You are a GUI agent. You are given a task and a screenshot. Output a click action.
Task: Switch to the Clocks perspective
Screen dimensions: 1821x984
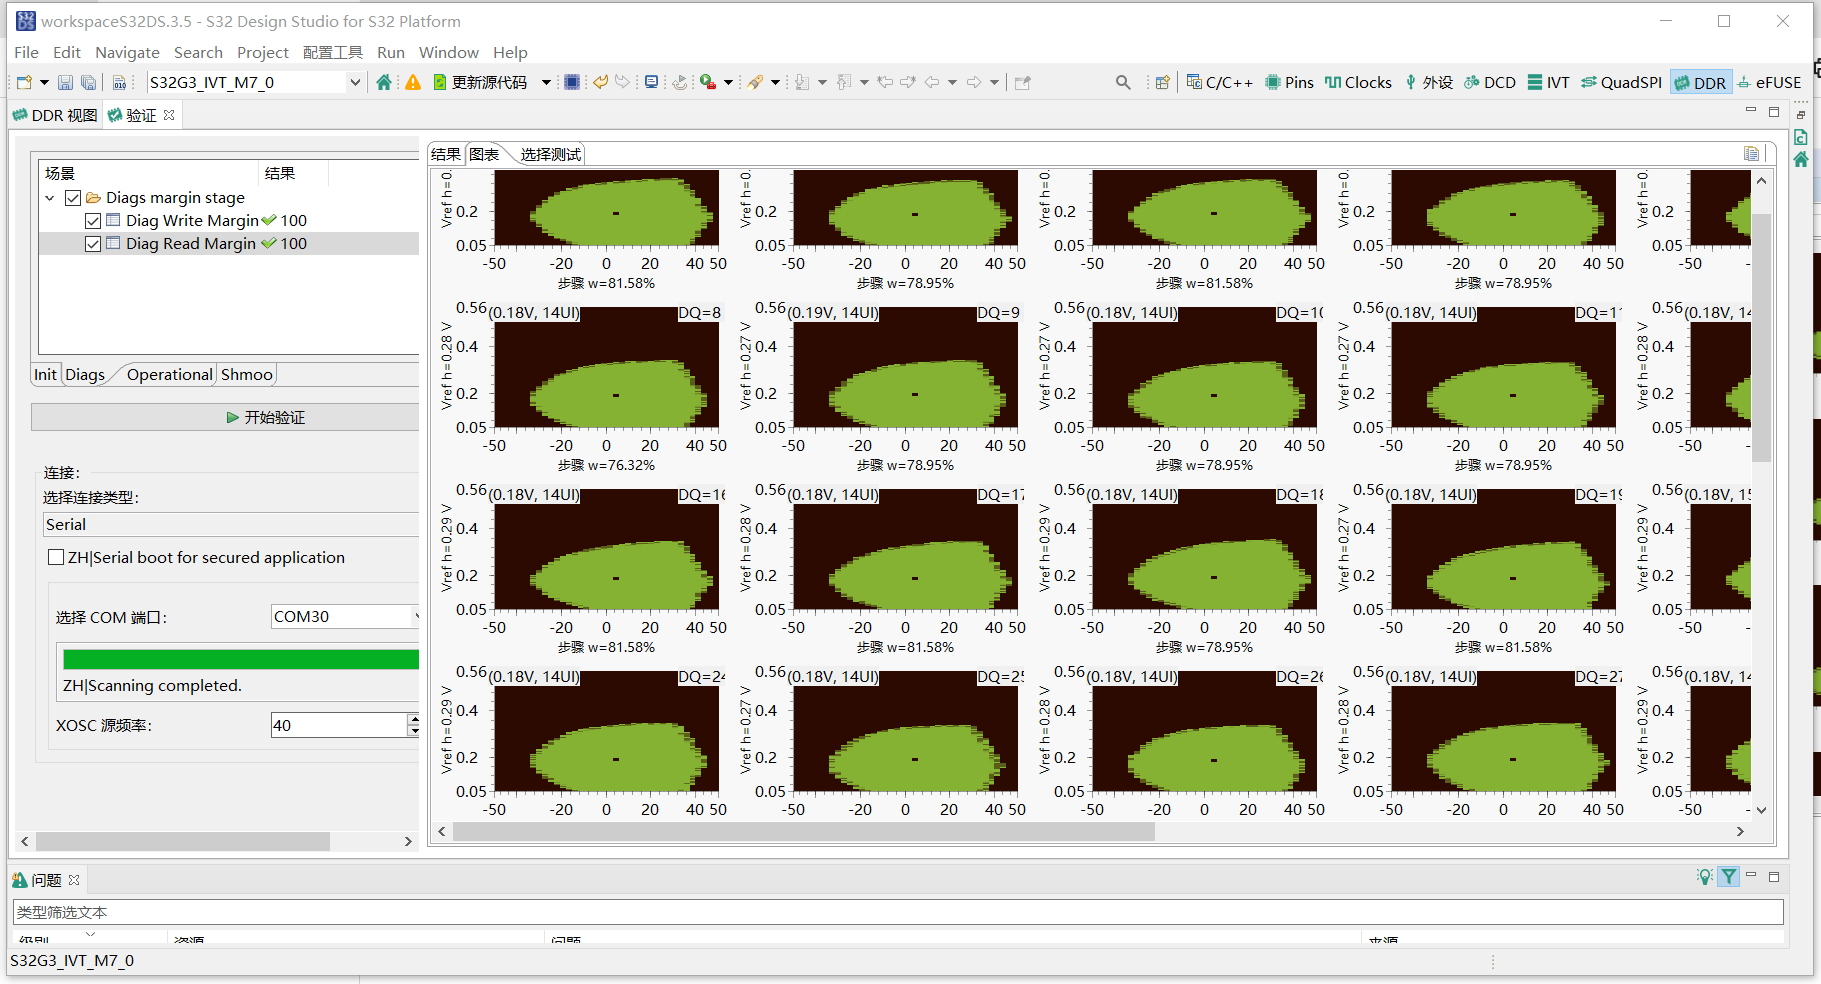1358,82
